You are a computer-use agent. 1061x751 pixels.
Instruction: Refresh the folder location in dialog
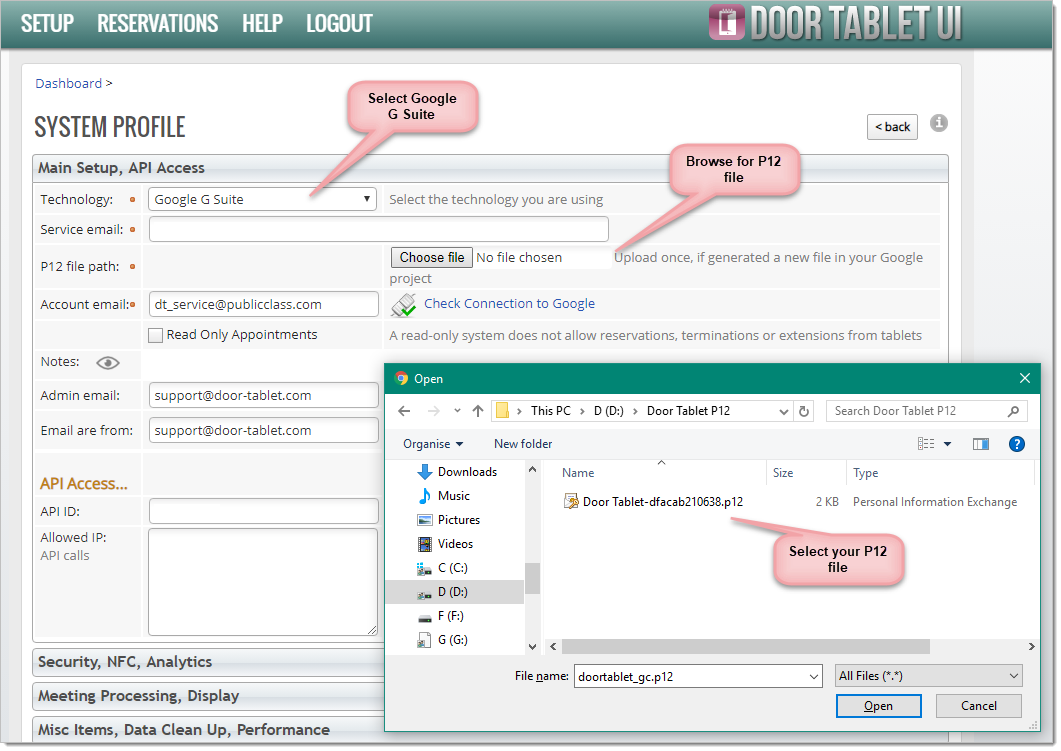804,411
